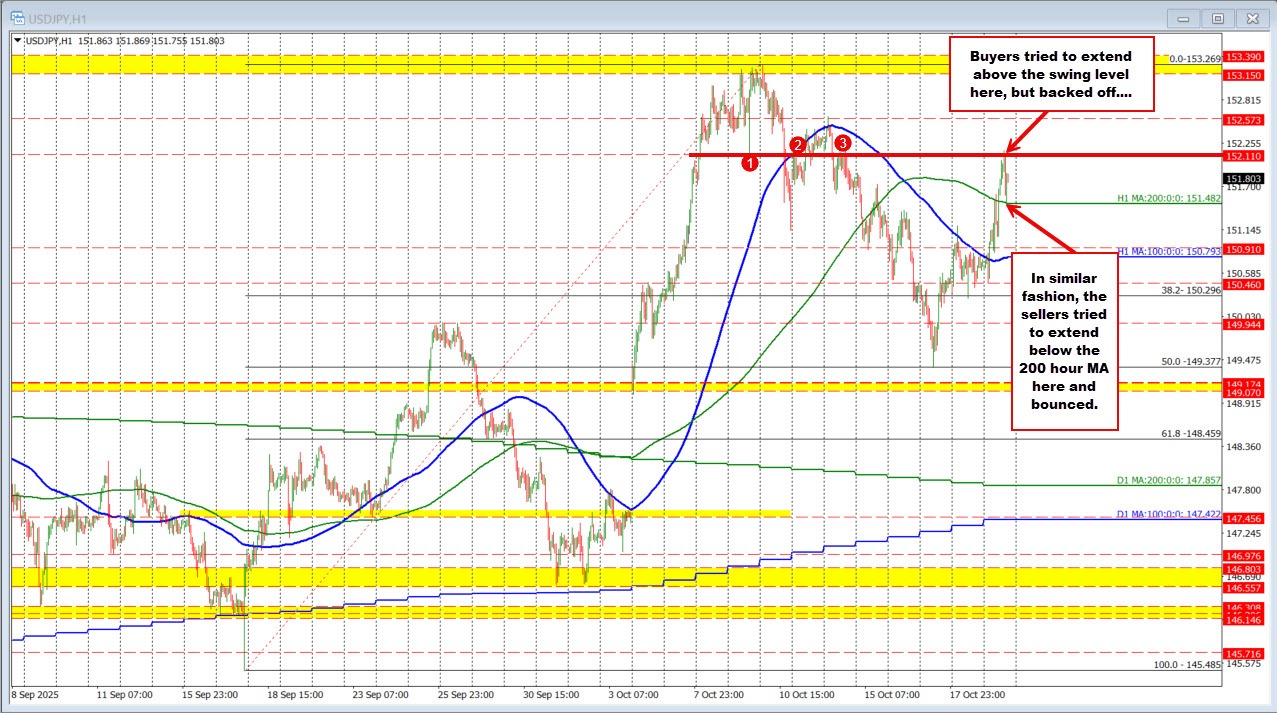This screenshot has height=713, width=1277.
Task: Click the 38.2 Fibonacci level label
Action: 1191,291
